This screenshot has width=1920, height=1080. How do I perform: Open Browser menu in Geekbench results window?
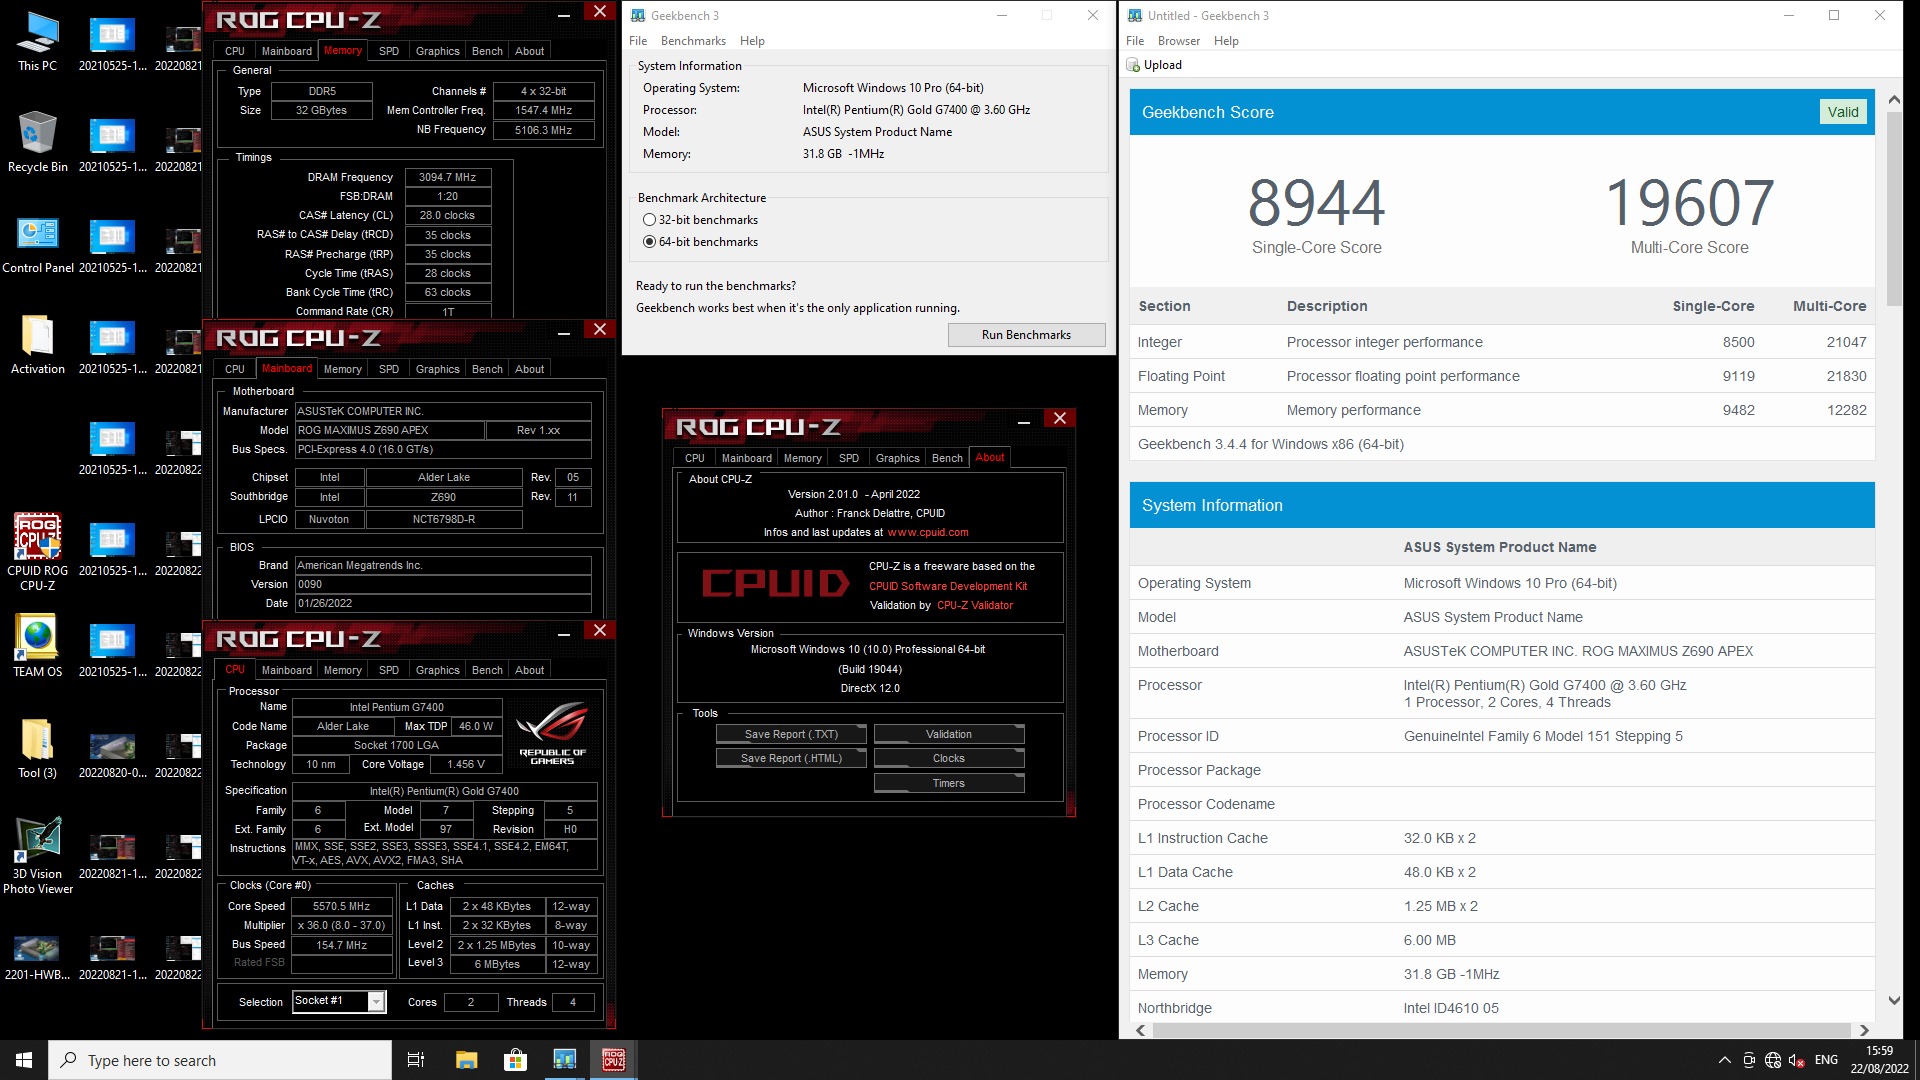click(x=1179, y=41)
